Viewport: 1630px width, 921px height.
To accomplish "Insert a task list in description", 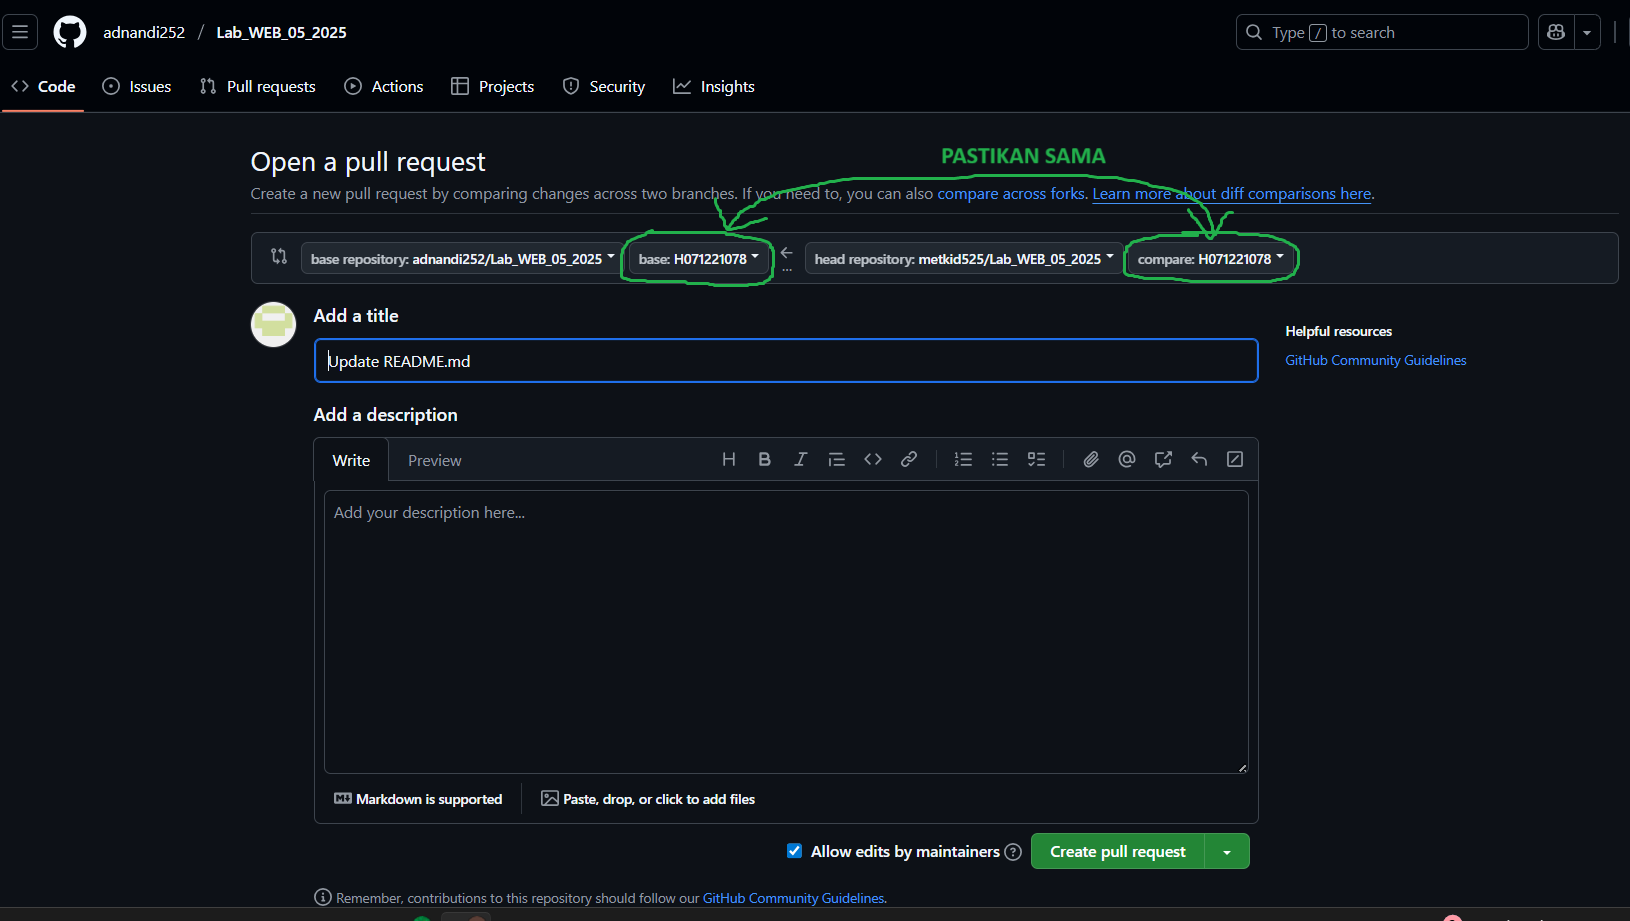I will (1037, 459).
